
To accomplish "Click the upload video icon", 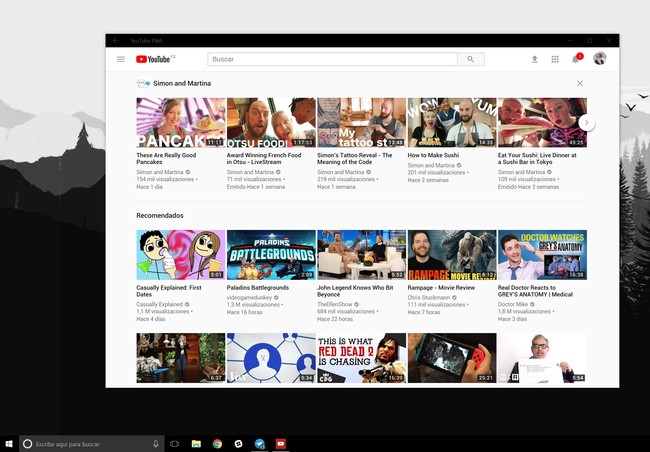I will [x=534, y=59].
